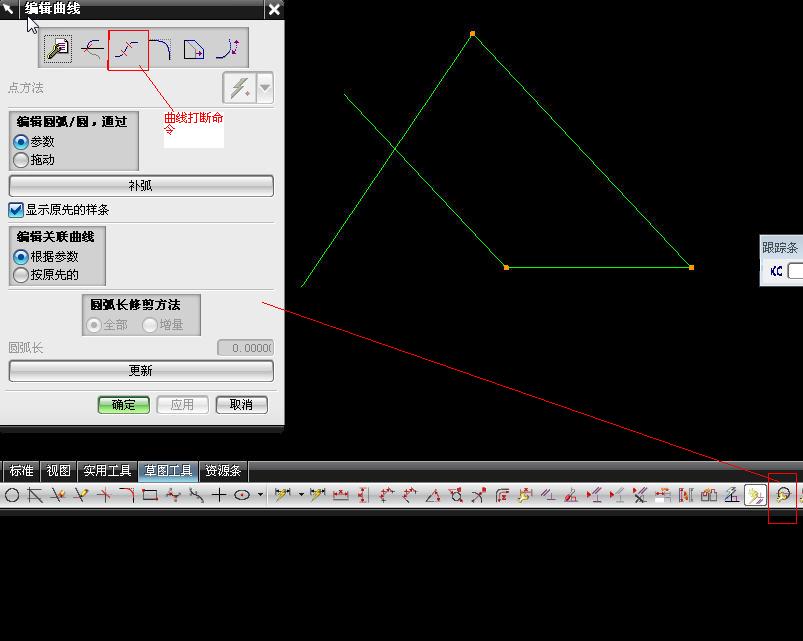Image resolution: width=803 pixels, height=641 pixels.
Task: Select the 参数 radio for edit arc/circle
Action: click(x=21, y=142)
